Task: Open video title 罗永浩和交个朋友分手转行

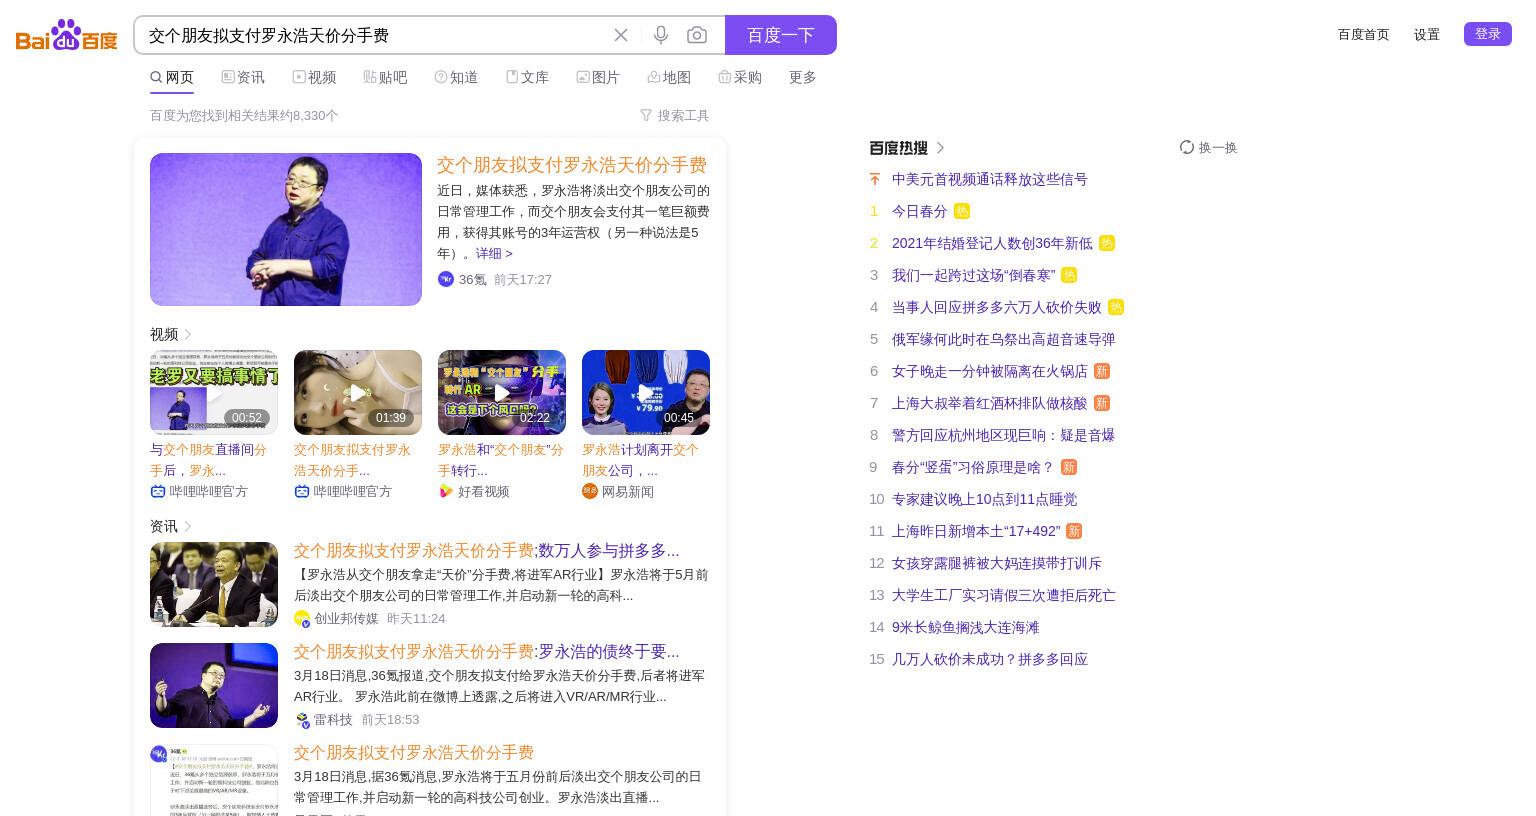Action: pyautogui.click(x=500, y=460)
